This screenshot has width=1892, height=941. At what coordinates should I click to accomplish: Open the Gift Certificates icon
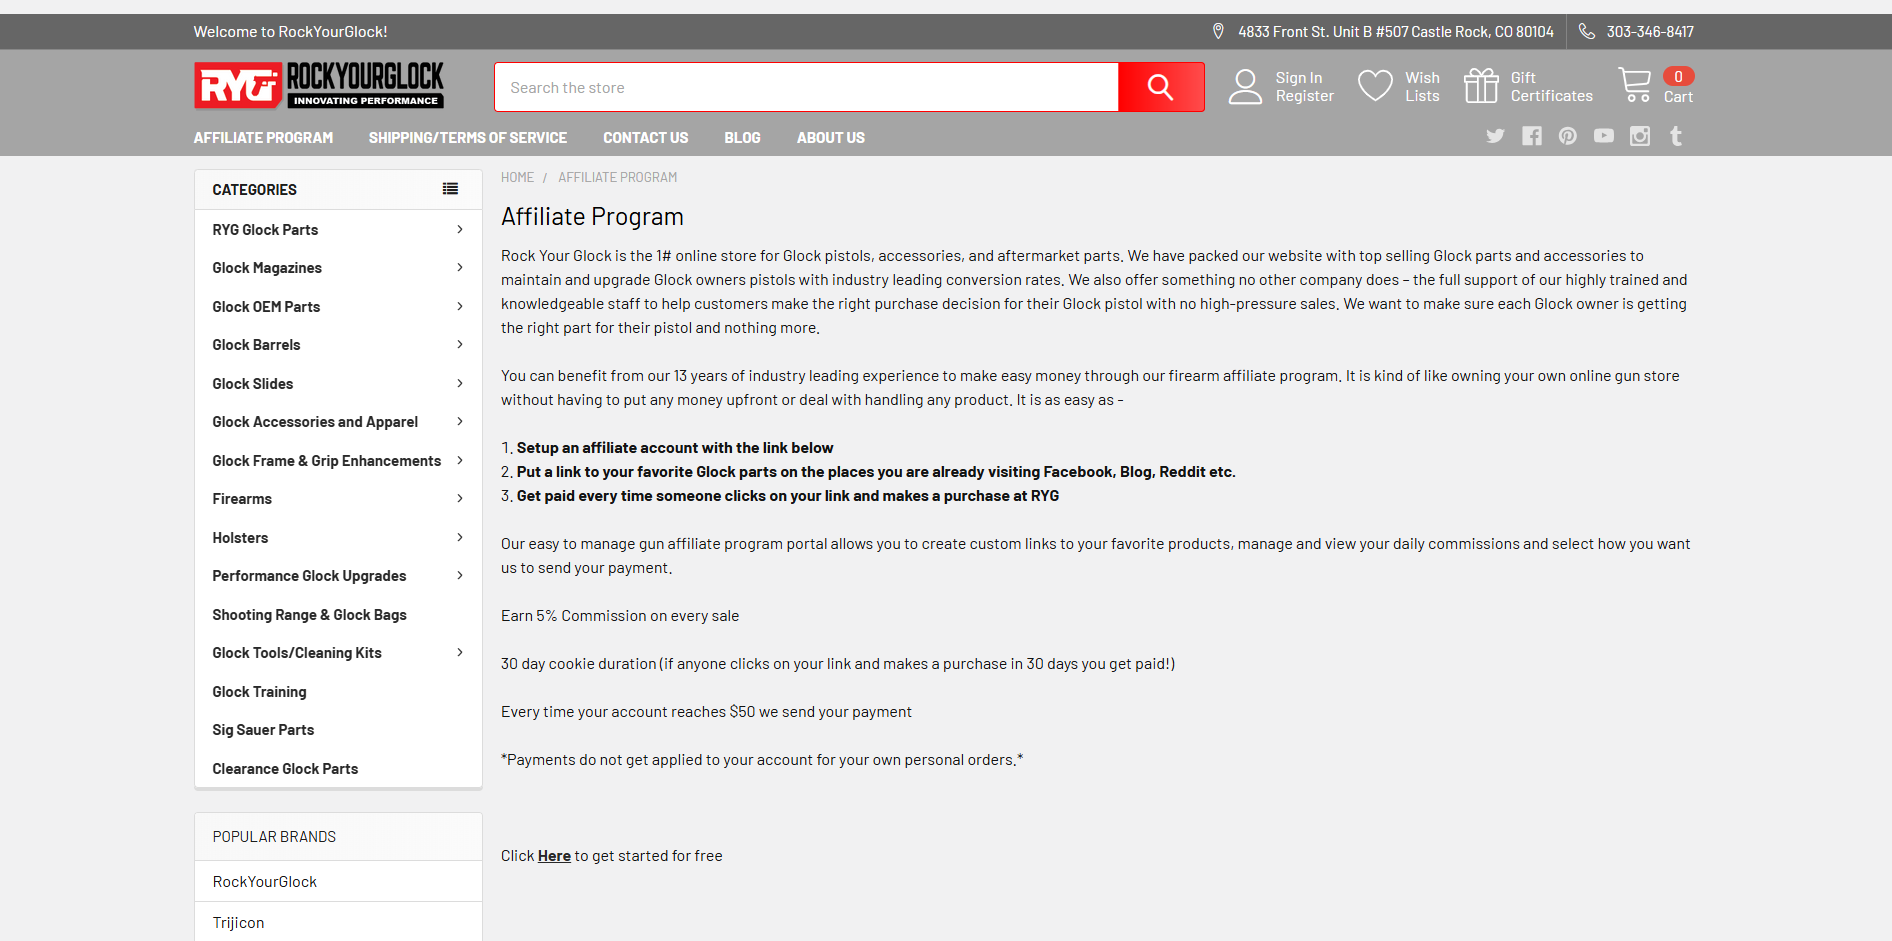pyautogui.click(x=1481, y=86)
